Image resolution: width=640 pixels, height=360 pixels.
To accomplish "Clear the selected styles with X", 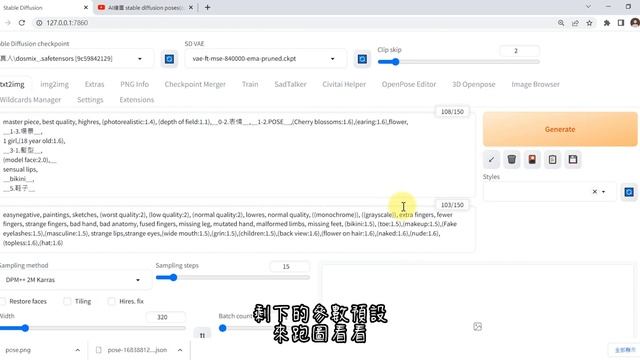I will [x=595, y=192].
